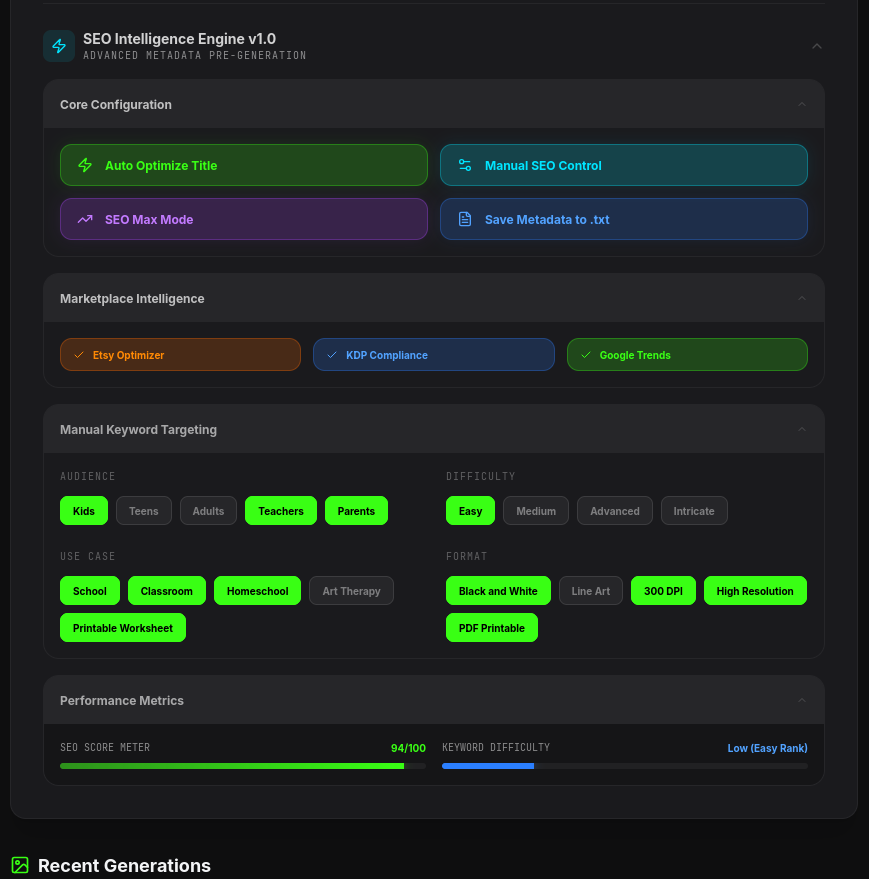
Task: Deselect the School use case tag
Action: 90,591
